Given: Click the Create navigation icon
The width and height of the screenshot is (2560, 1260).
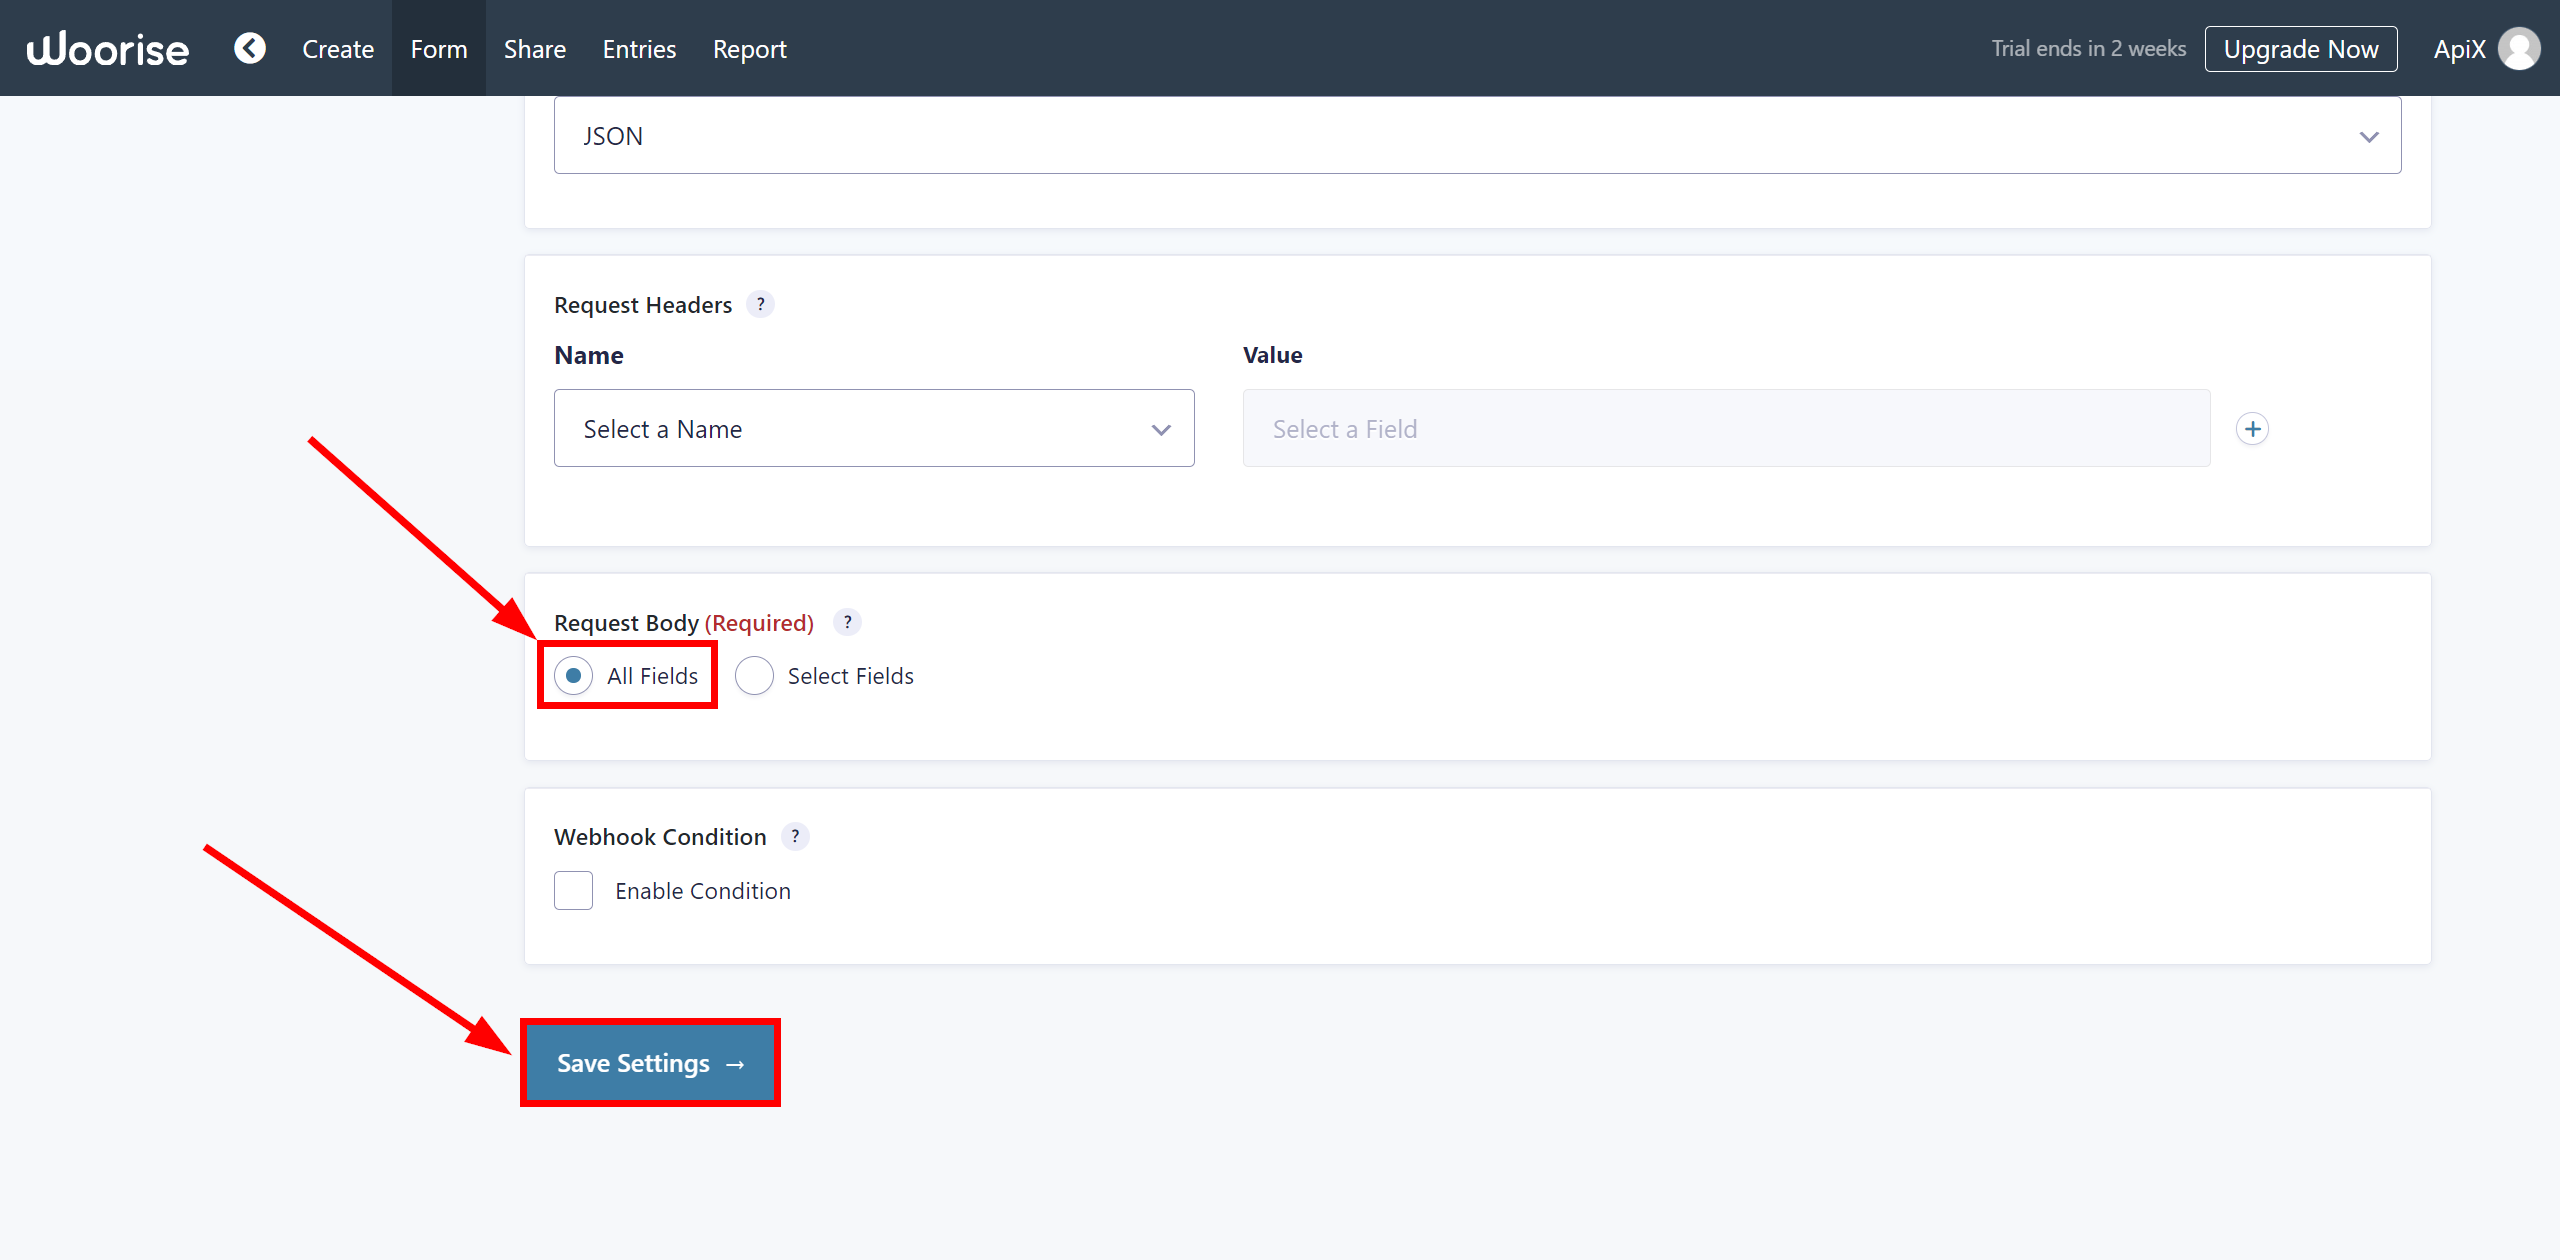Looking at the screenshot, I should pyautogui.click(x=336, y=47).
